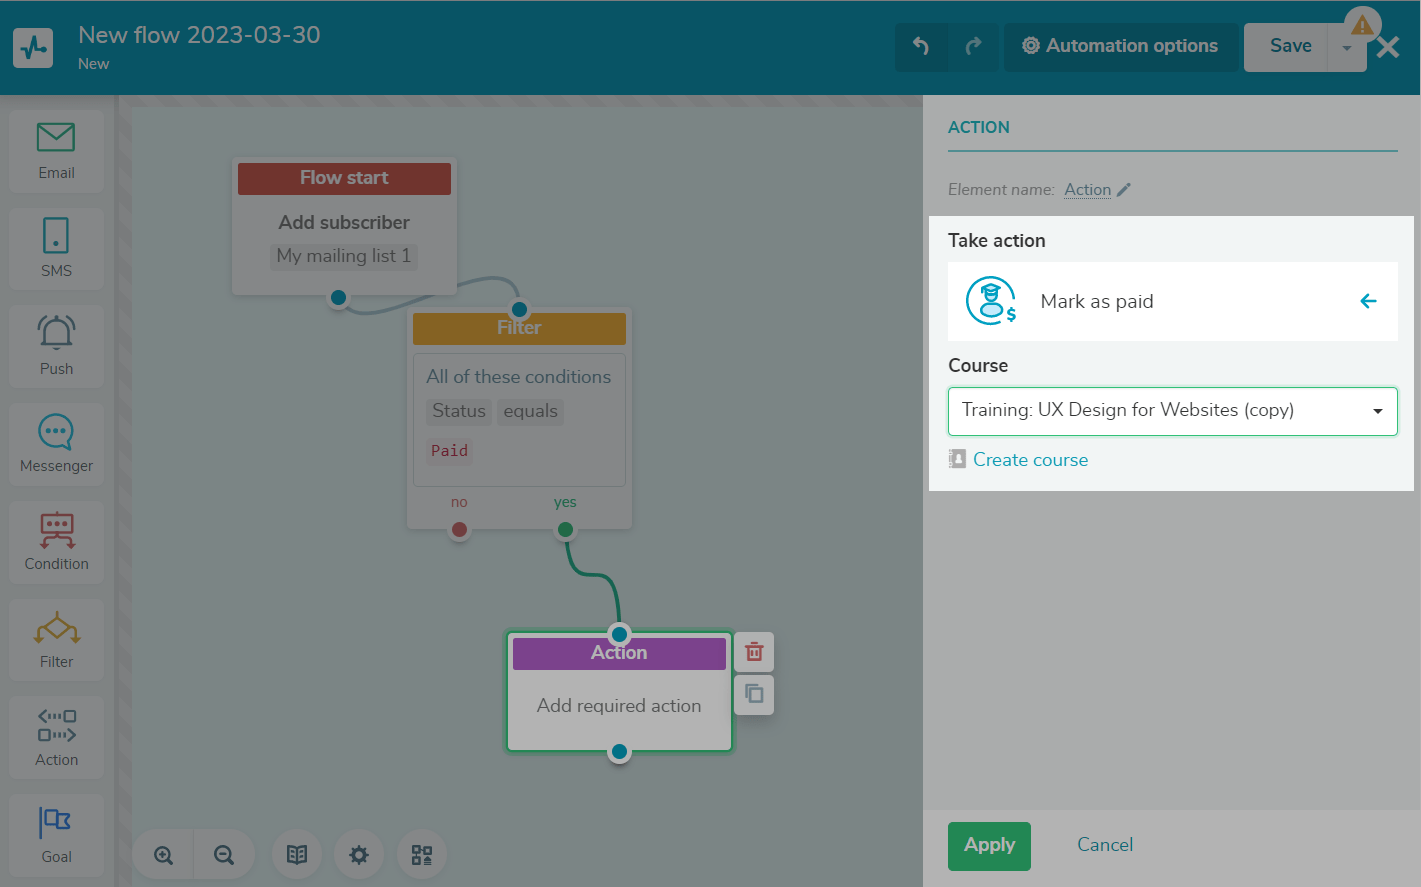Click the Create course link
The width and height of the screenshot is (1421, 887).
(1030, 460)
